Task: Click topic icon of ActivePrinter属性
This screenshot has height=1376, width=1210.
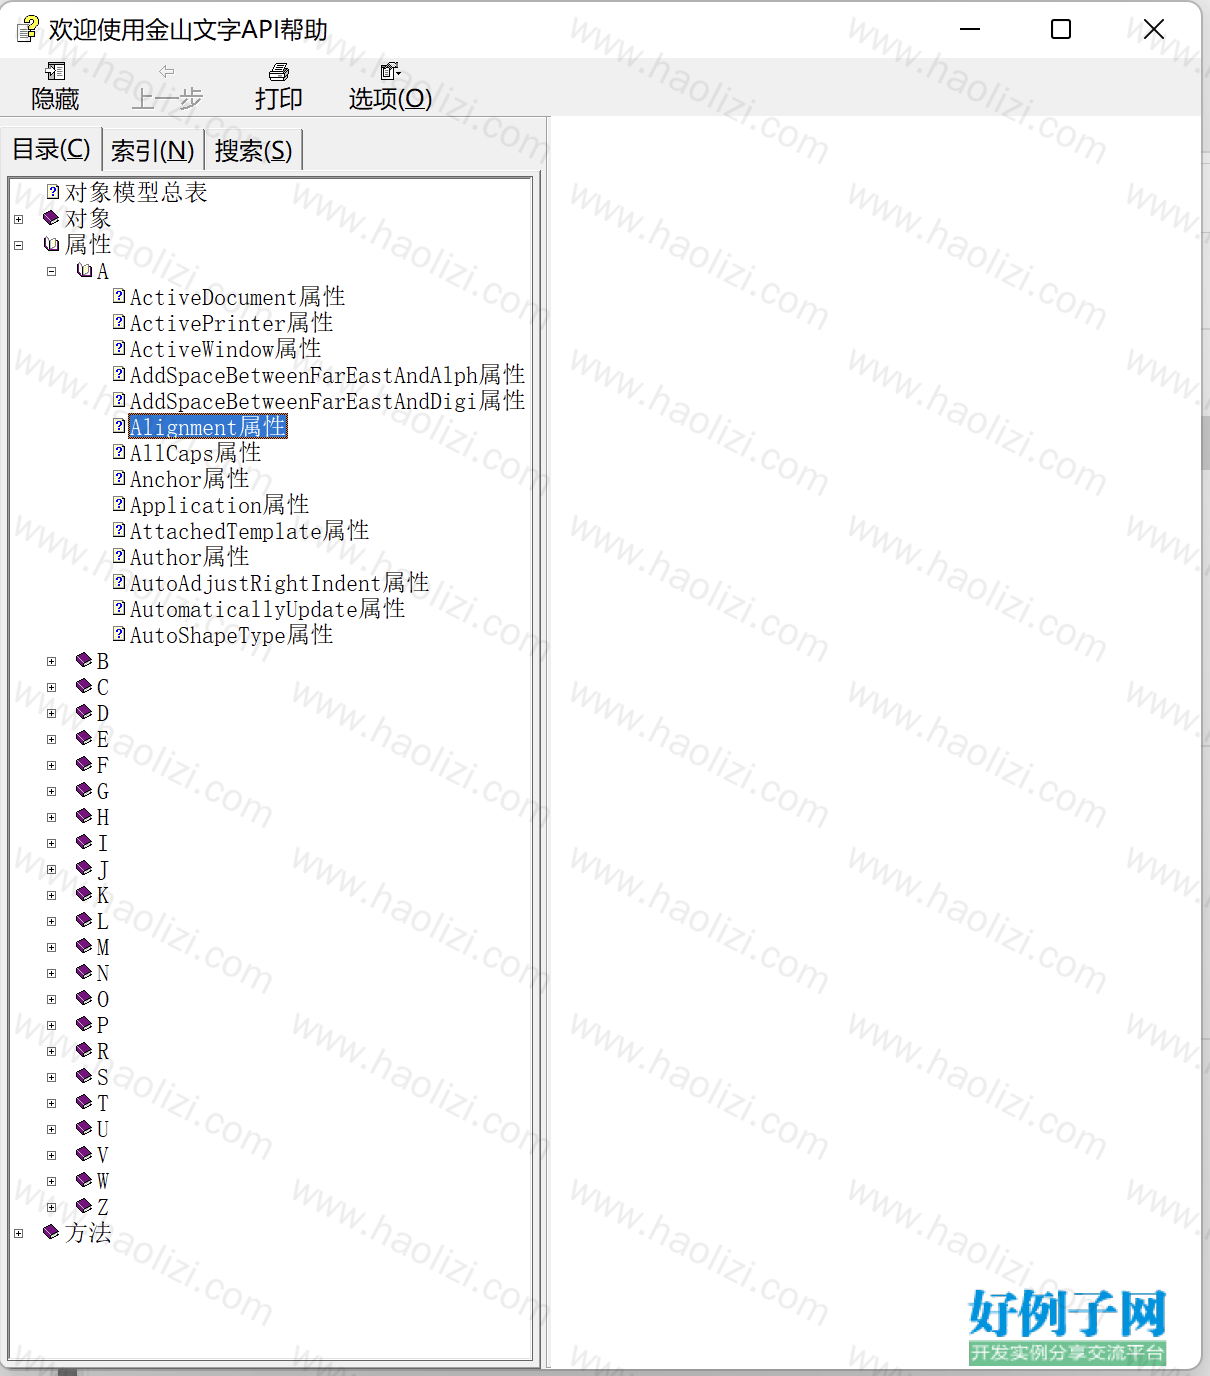Action: pyautogui.click(x=119, y=322)
